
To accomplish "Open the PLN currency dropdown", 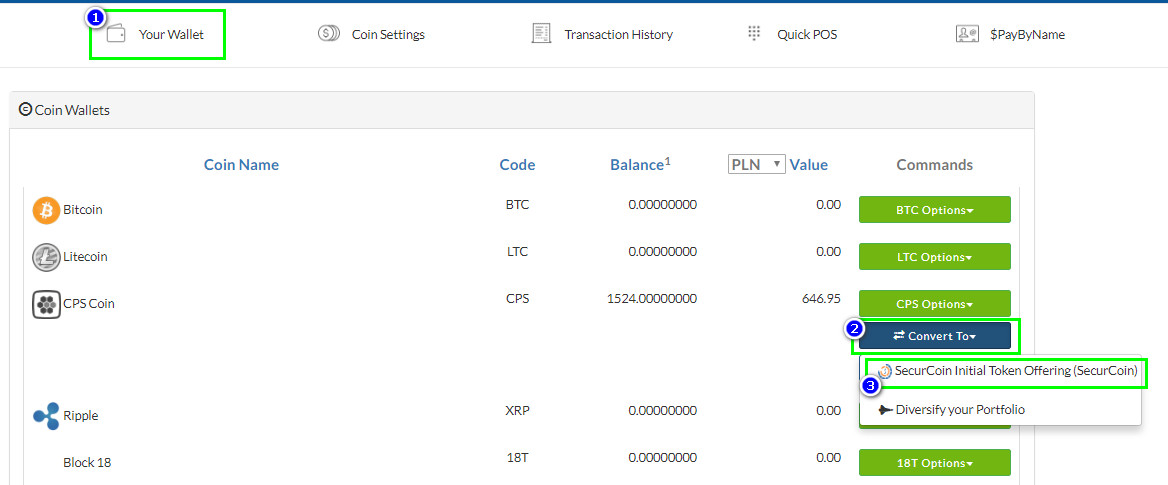I will coord(757,164).
